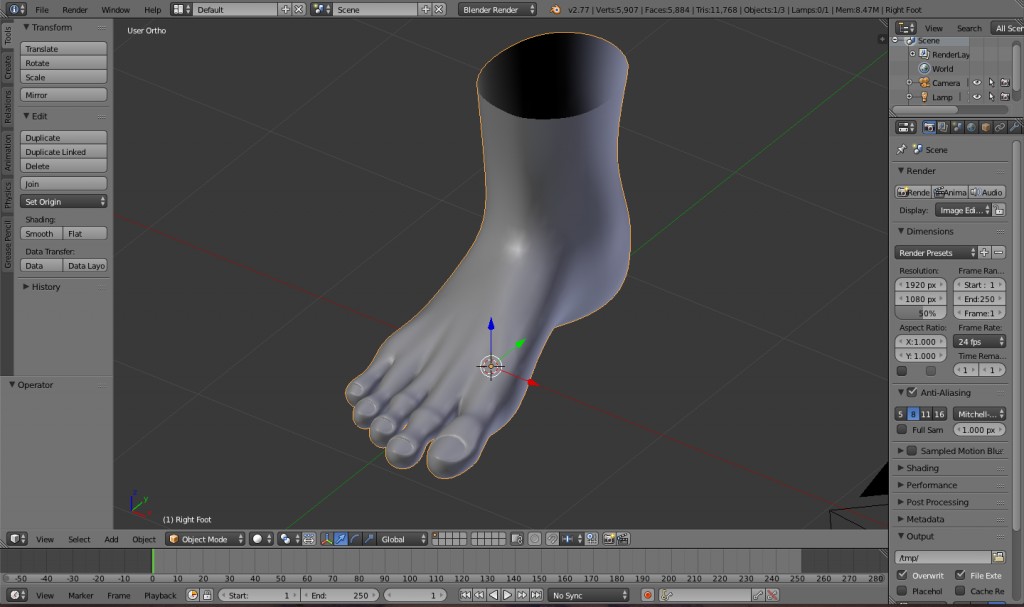Screen dimensions: 1024x607
Task: Click the Duplicate button in the Edit panel
Action: click(63, 136)
